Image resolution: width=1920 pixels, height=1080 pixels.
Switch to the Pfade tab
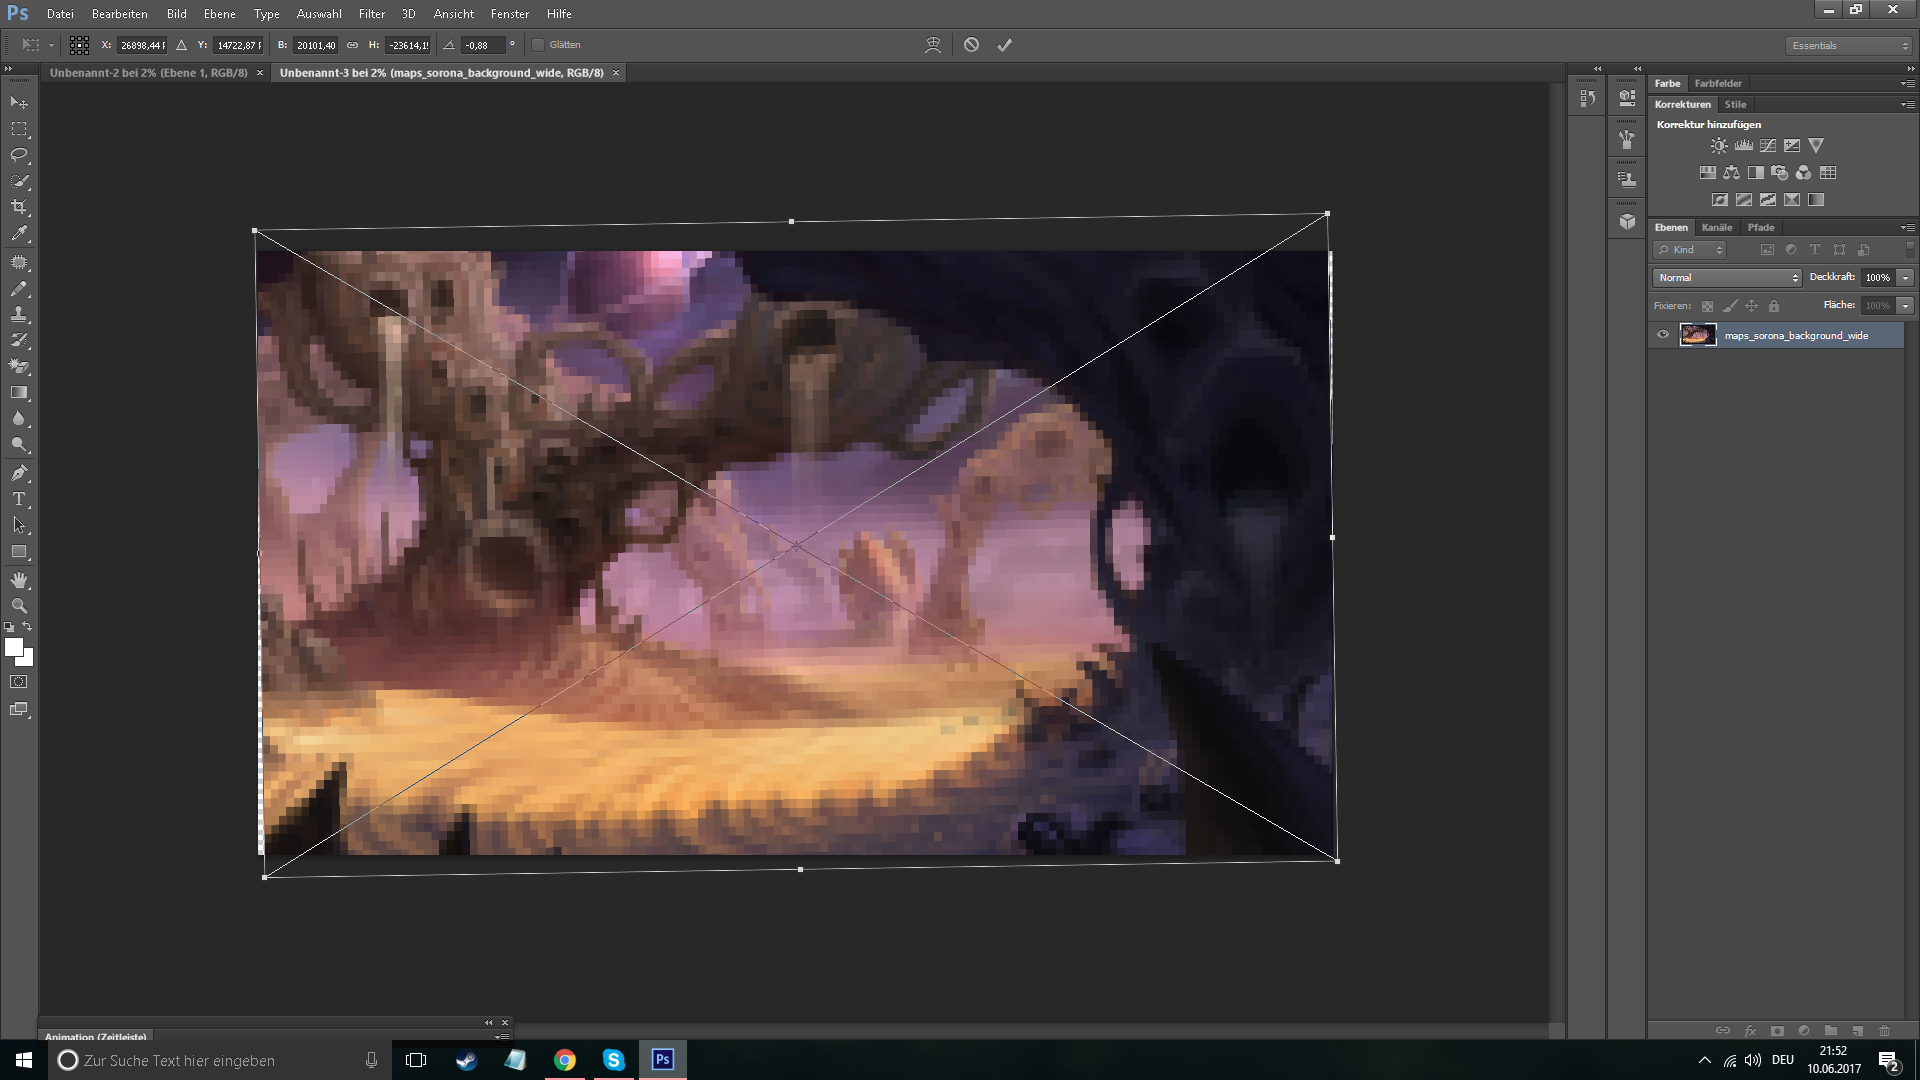click(1761, 228)
